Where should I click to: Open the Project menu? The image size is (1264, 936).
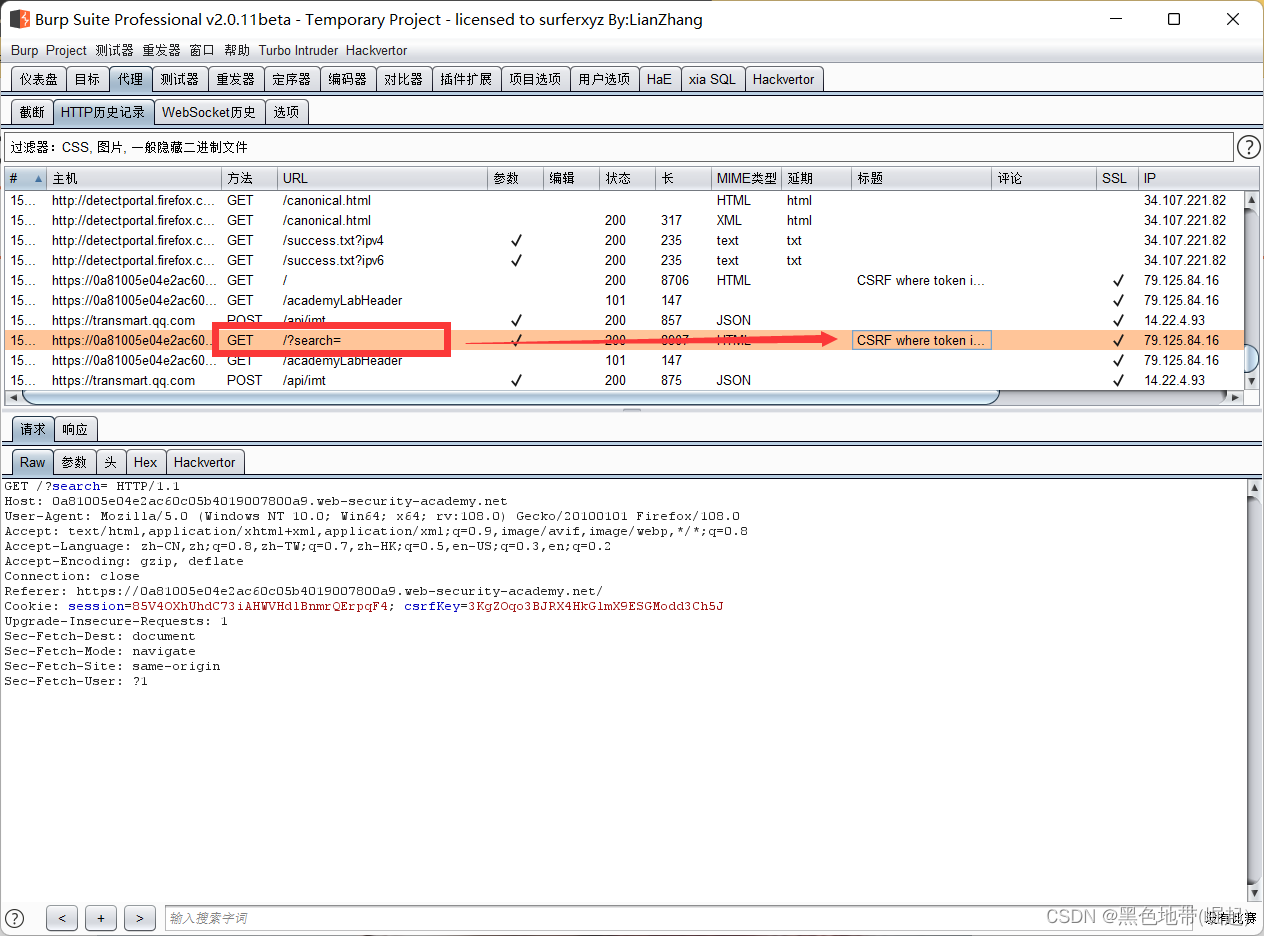(x=66, y=50)
